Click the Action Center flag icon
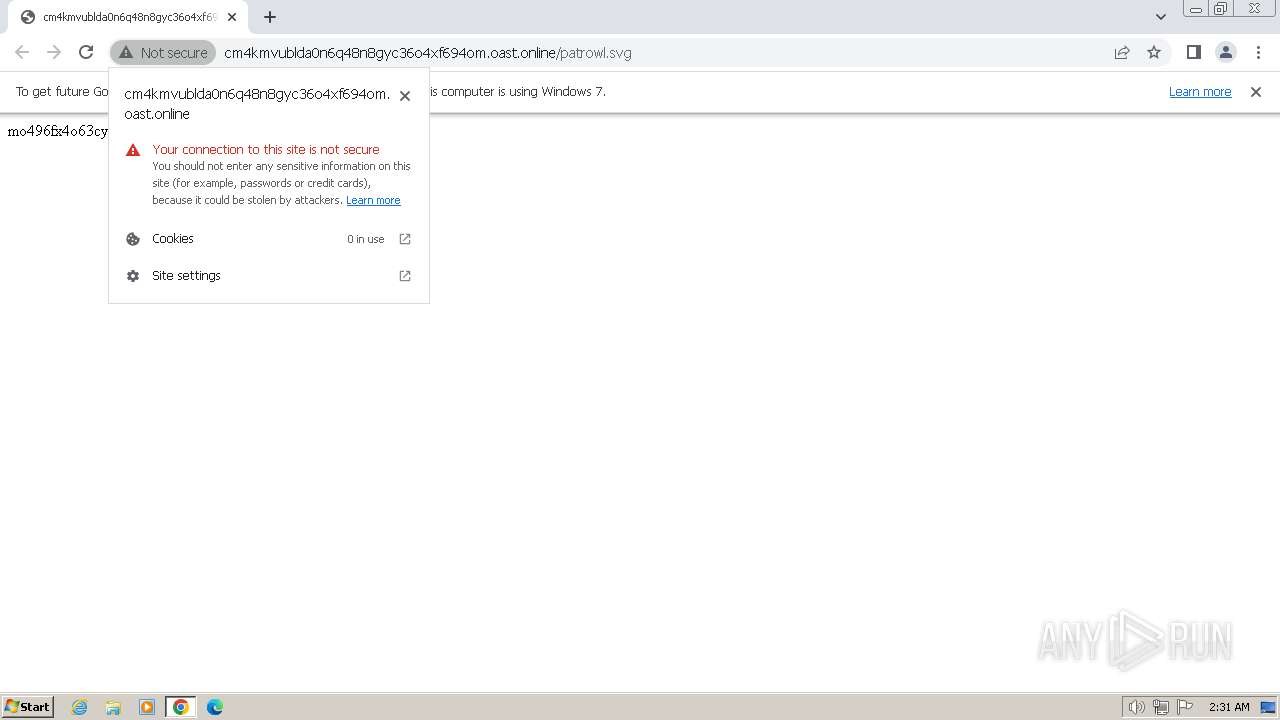This screenshot has height=720, width=1280. 1185,707
